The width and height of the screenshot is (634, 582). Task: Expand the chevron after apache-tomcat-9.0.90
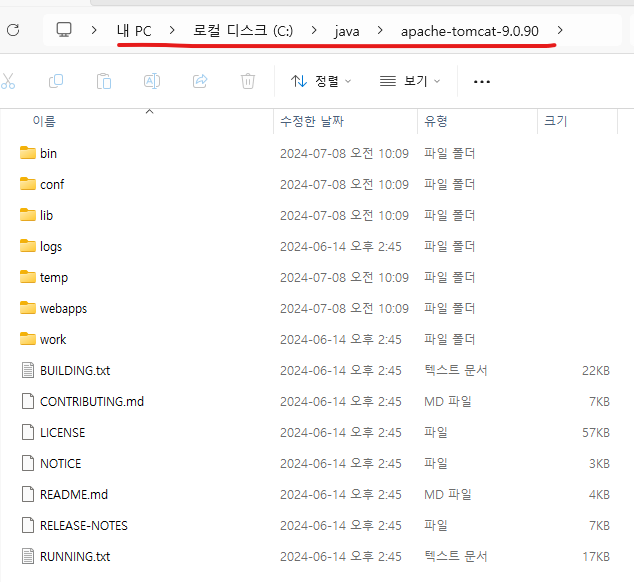(560, 30)
